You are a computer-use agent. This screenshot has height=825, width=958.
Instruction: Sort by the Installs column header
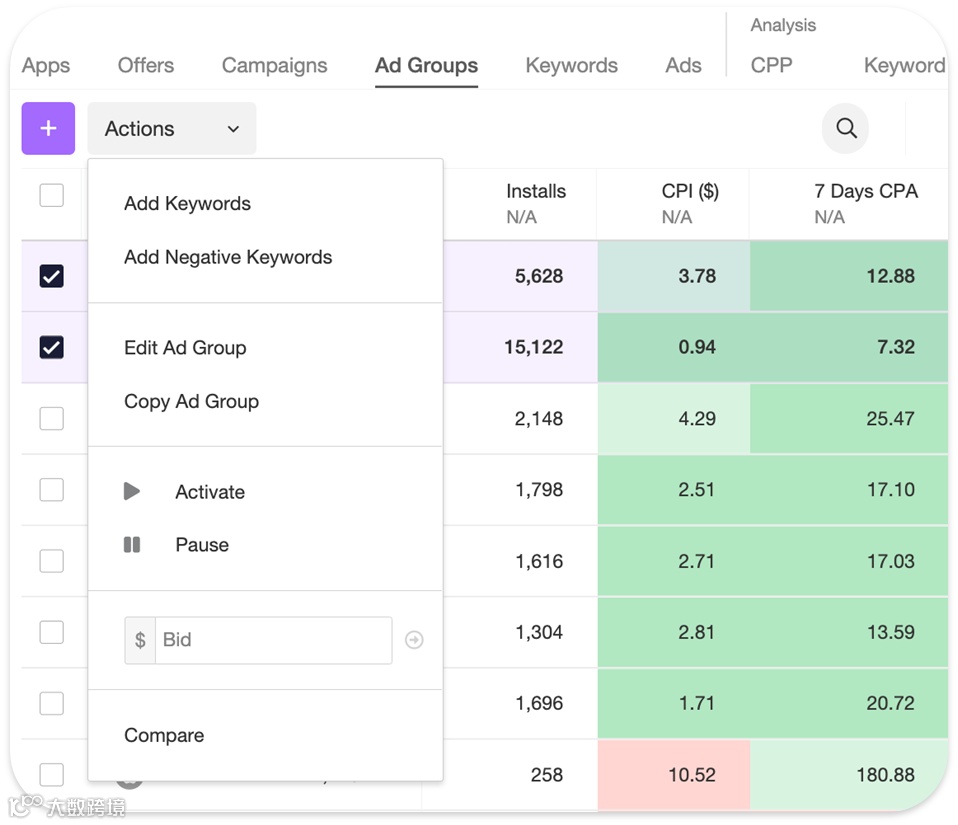click(536, 191)
